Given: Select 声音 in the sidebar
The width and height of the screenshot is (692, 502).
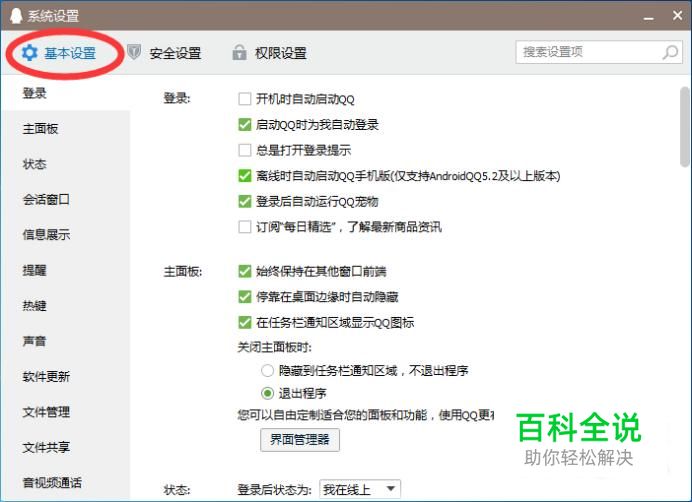Looking at the screenshot, I should [65, 341].
